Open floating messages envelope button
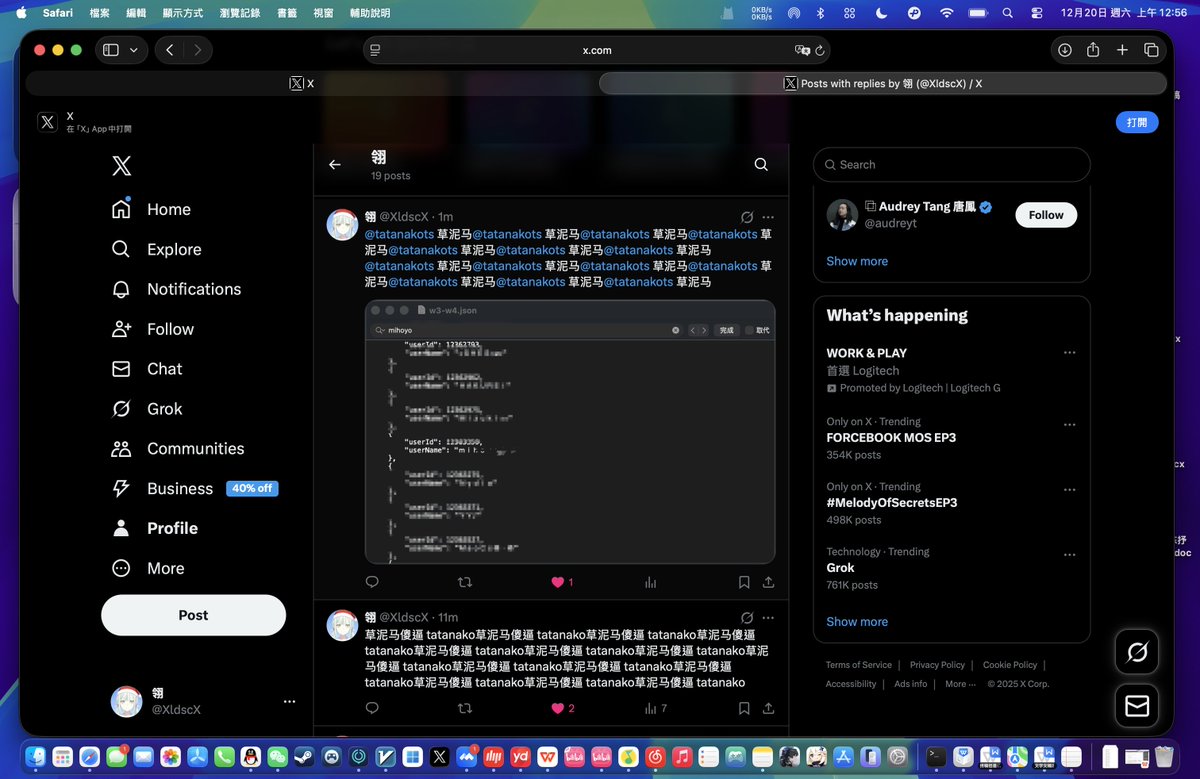Image resolution: width=1200 pixels, height=779 pixels. 1137,706
